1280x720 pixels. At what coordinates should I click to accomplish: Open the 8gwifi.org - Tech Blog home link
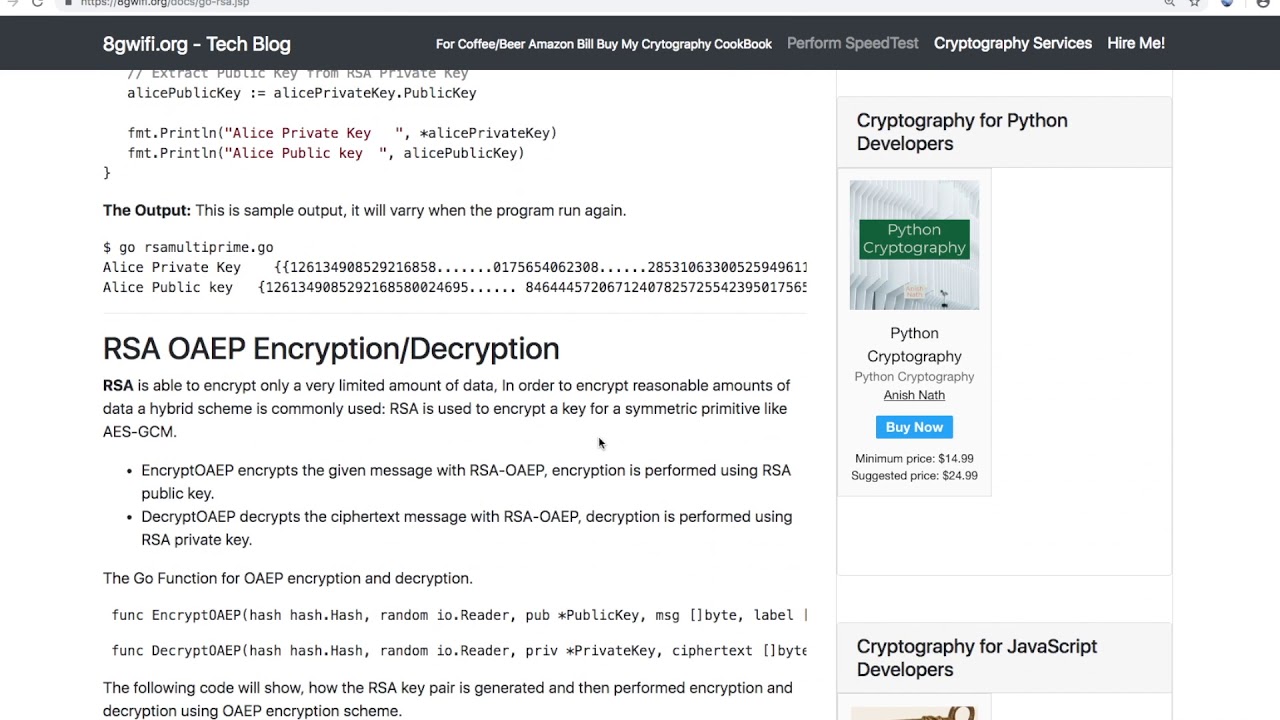click(197, 44)
